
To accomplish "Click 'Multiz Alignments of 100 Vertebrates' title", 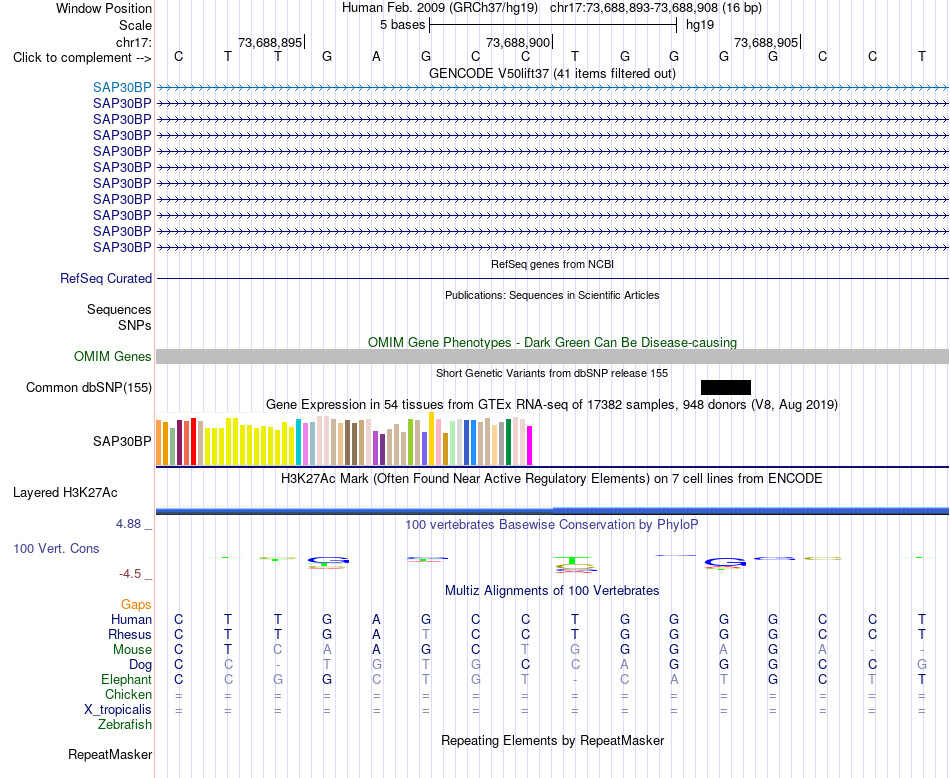I will coord(552,591).
